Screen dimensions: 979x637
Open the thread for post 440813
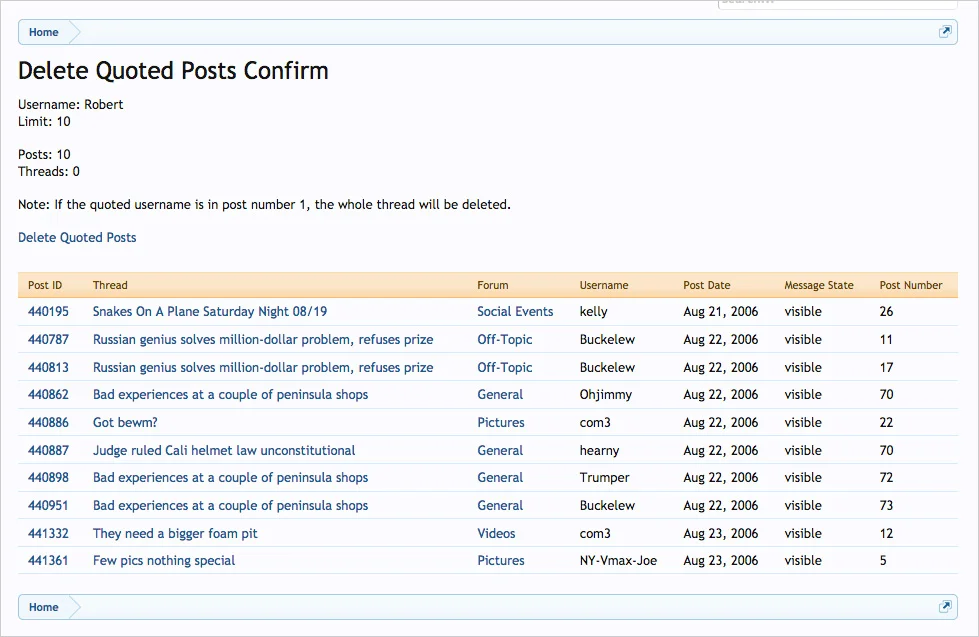tap(263, 367)
